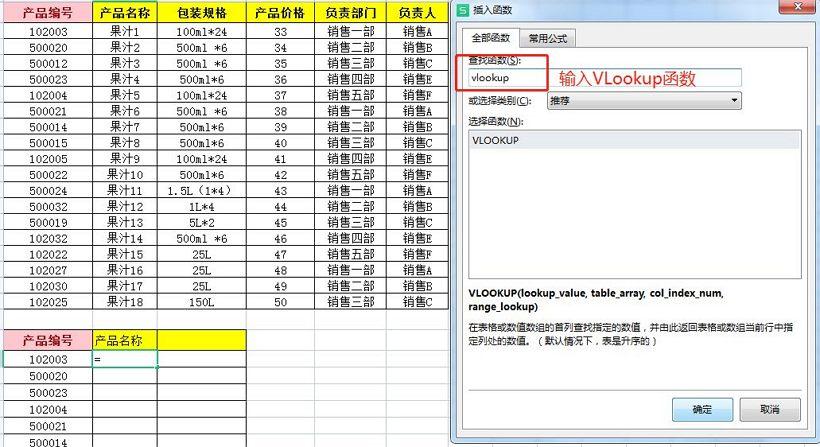Select VLOOKUP in the function list
This screenshot has height=447, width=820.
pos(634,140)
